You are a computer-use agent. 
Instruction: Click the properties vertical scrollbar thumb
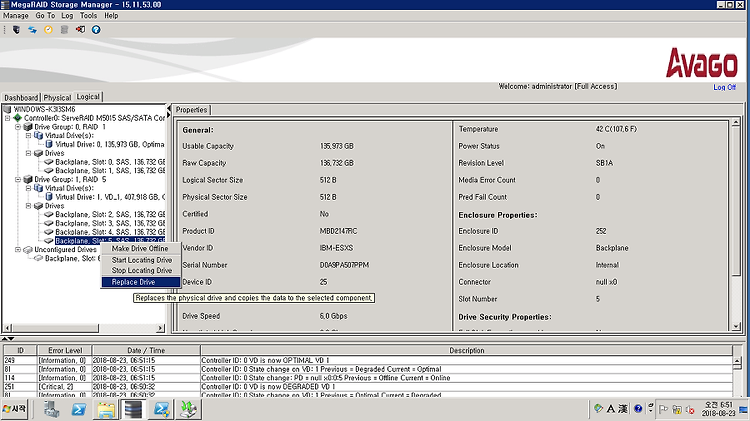coord(736,201)
